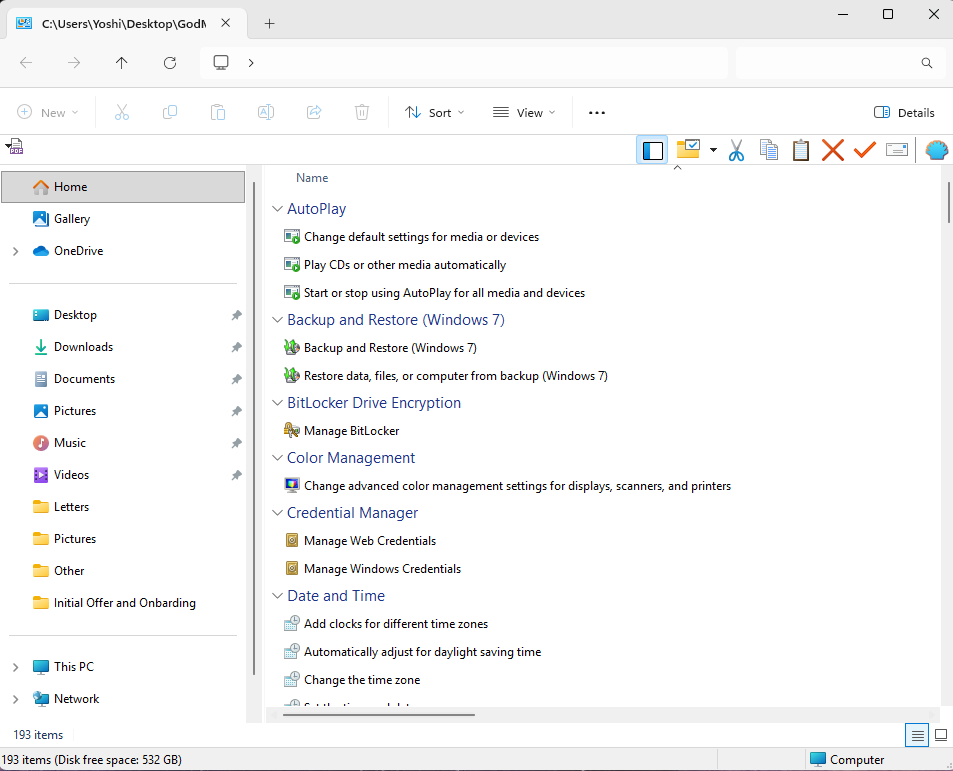Toggle the Details pane

point(904,113)
